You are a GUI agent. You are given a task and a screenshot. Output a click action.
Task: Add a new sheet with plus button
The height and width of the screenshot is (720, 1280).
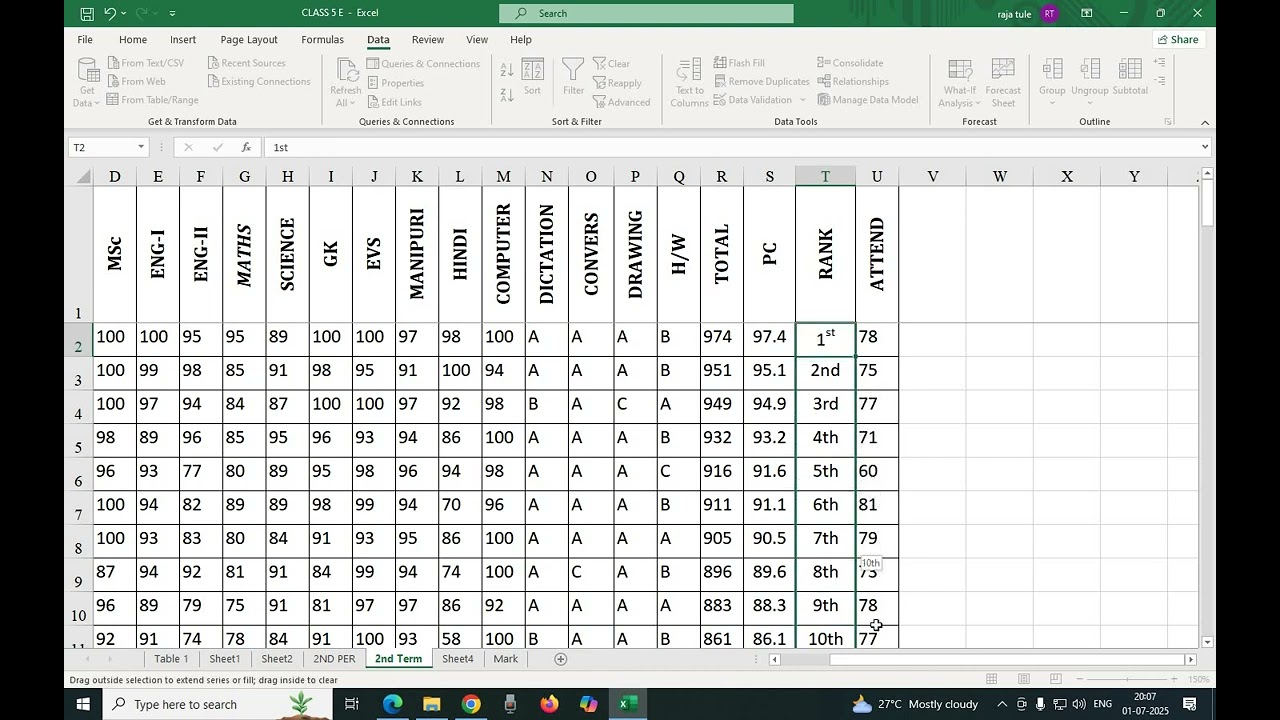coord(561,659)
